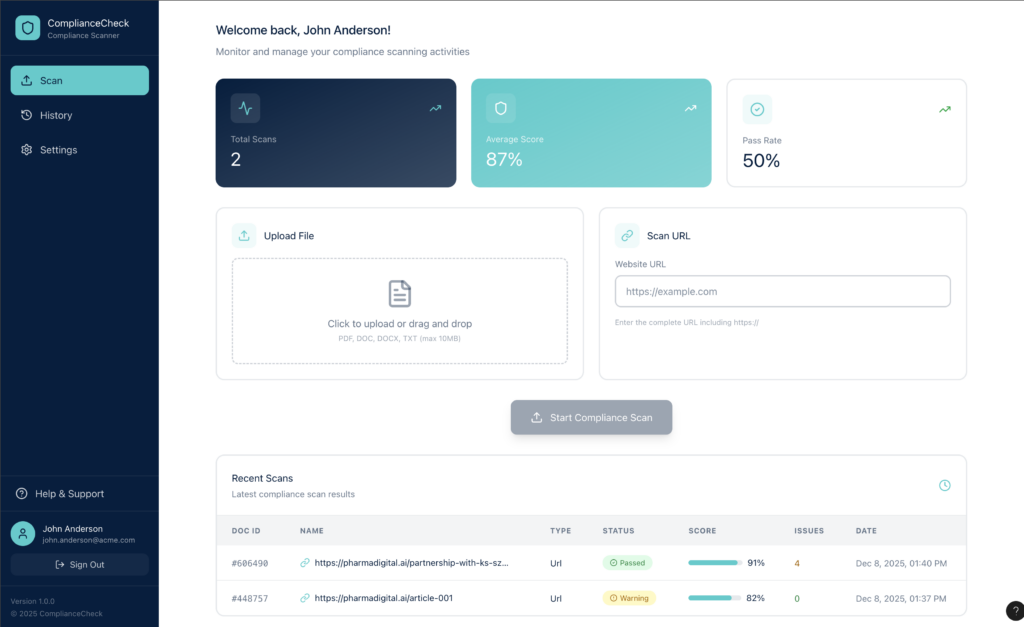Open the Scan page in sidebar
The width and height of the screenshot is (1024, 627).
tap(80, 81)
